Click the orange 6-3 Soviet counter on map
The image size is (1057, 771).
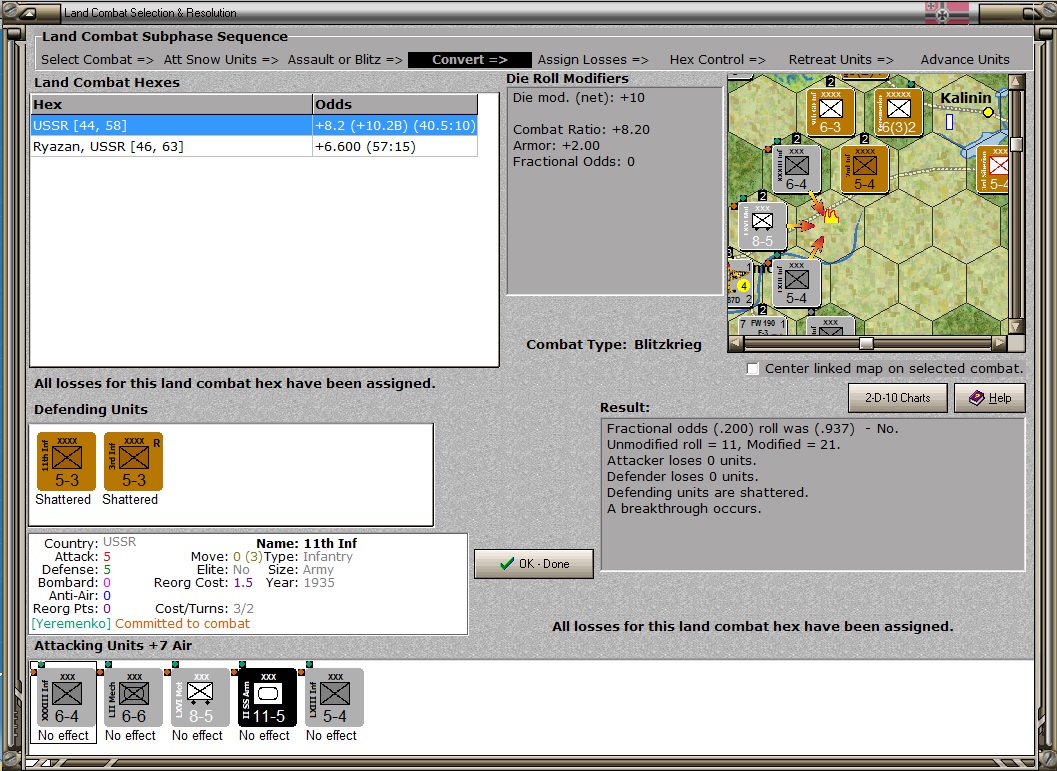coord(830,111)
